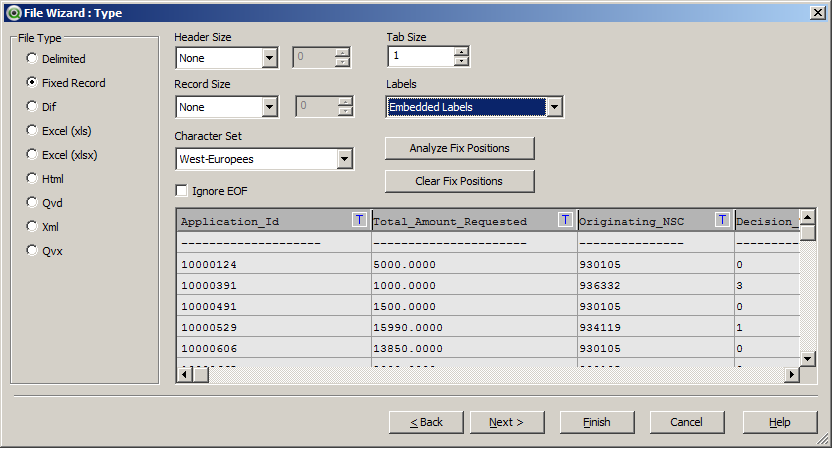Click Analyze Fix Positions button
The image size is (832, 450).
pos(459,148)
